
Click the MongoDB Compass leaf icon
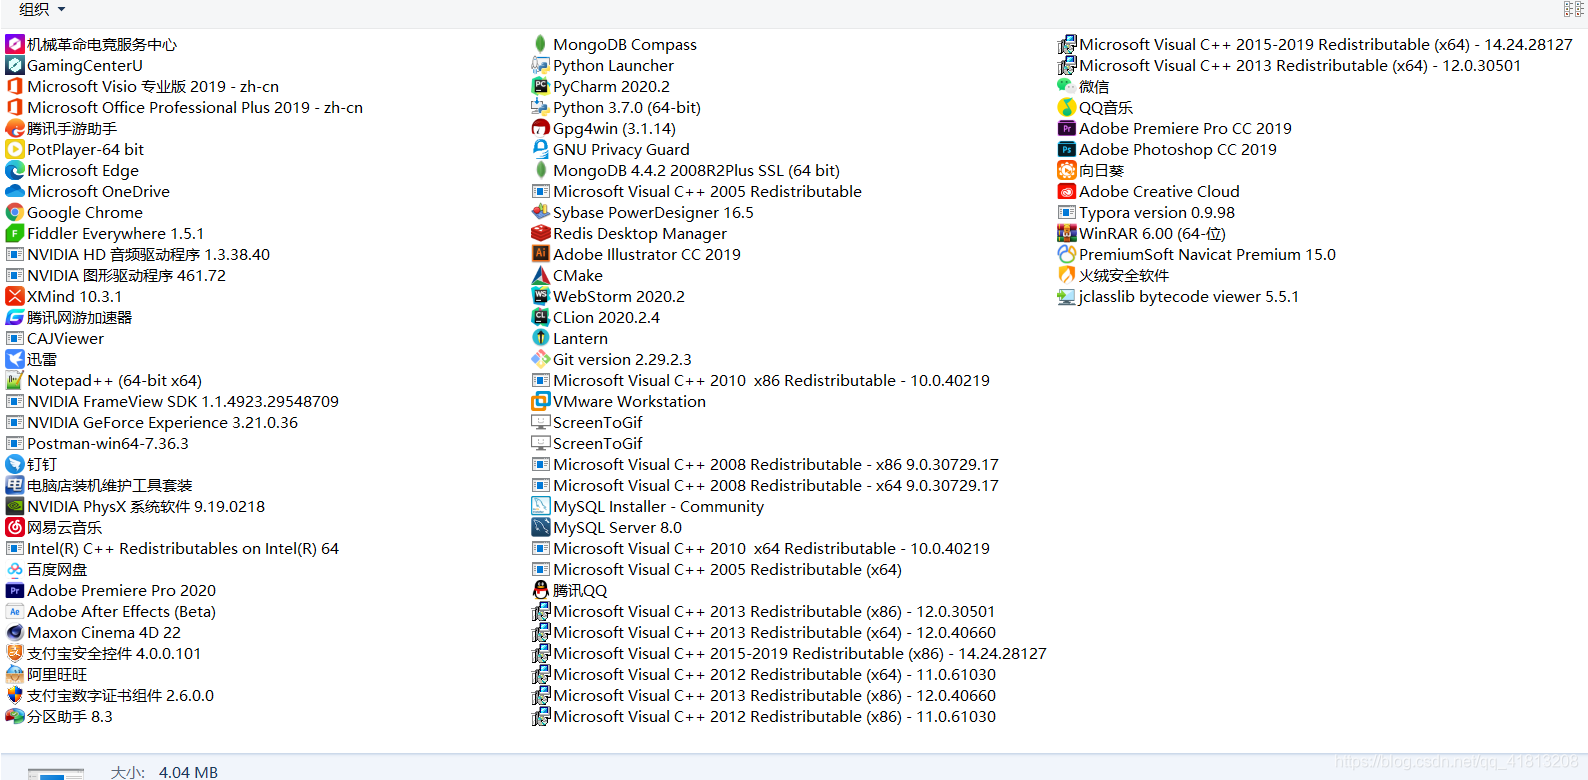pyautogui.click(x=541, y=44)
